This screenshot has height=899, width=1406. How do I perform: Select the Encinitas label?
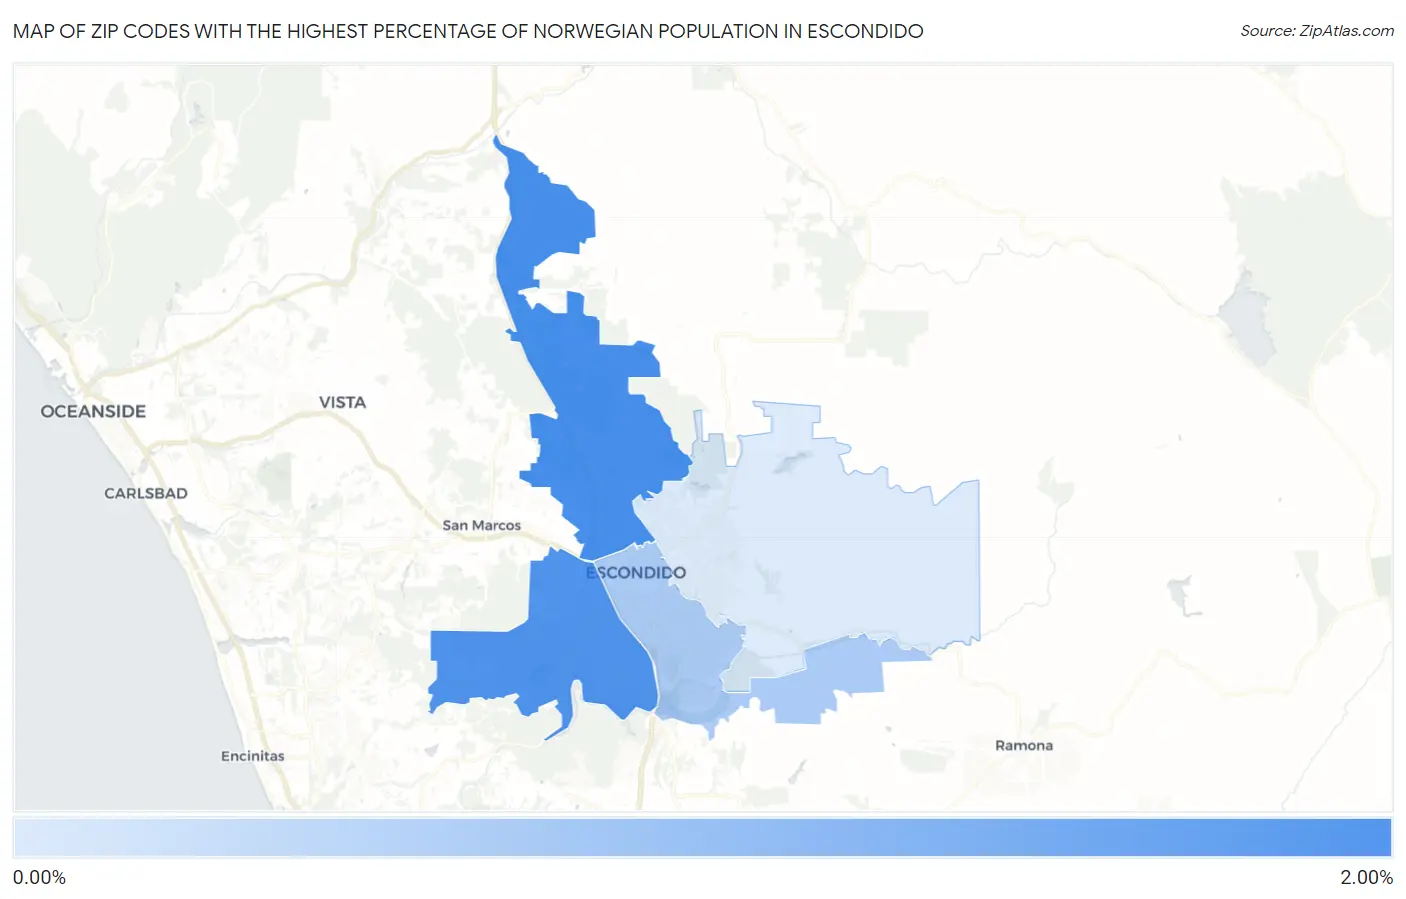[253, 756]
